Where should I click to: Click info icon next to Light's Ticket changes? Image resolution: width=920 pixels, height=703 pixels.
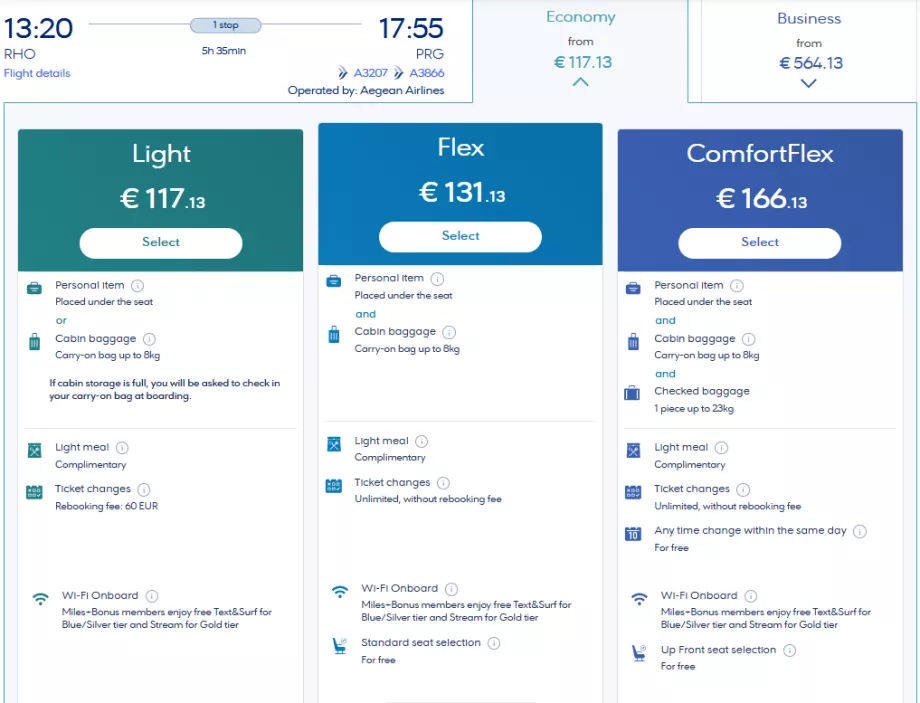pyautogui.click(x=144, y=490)
